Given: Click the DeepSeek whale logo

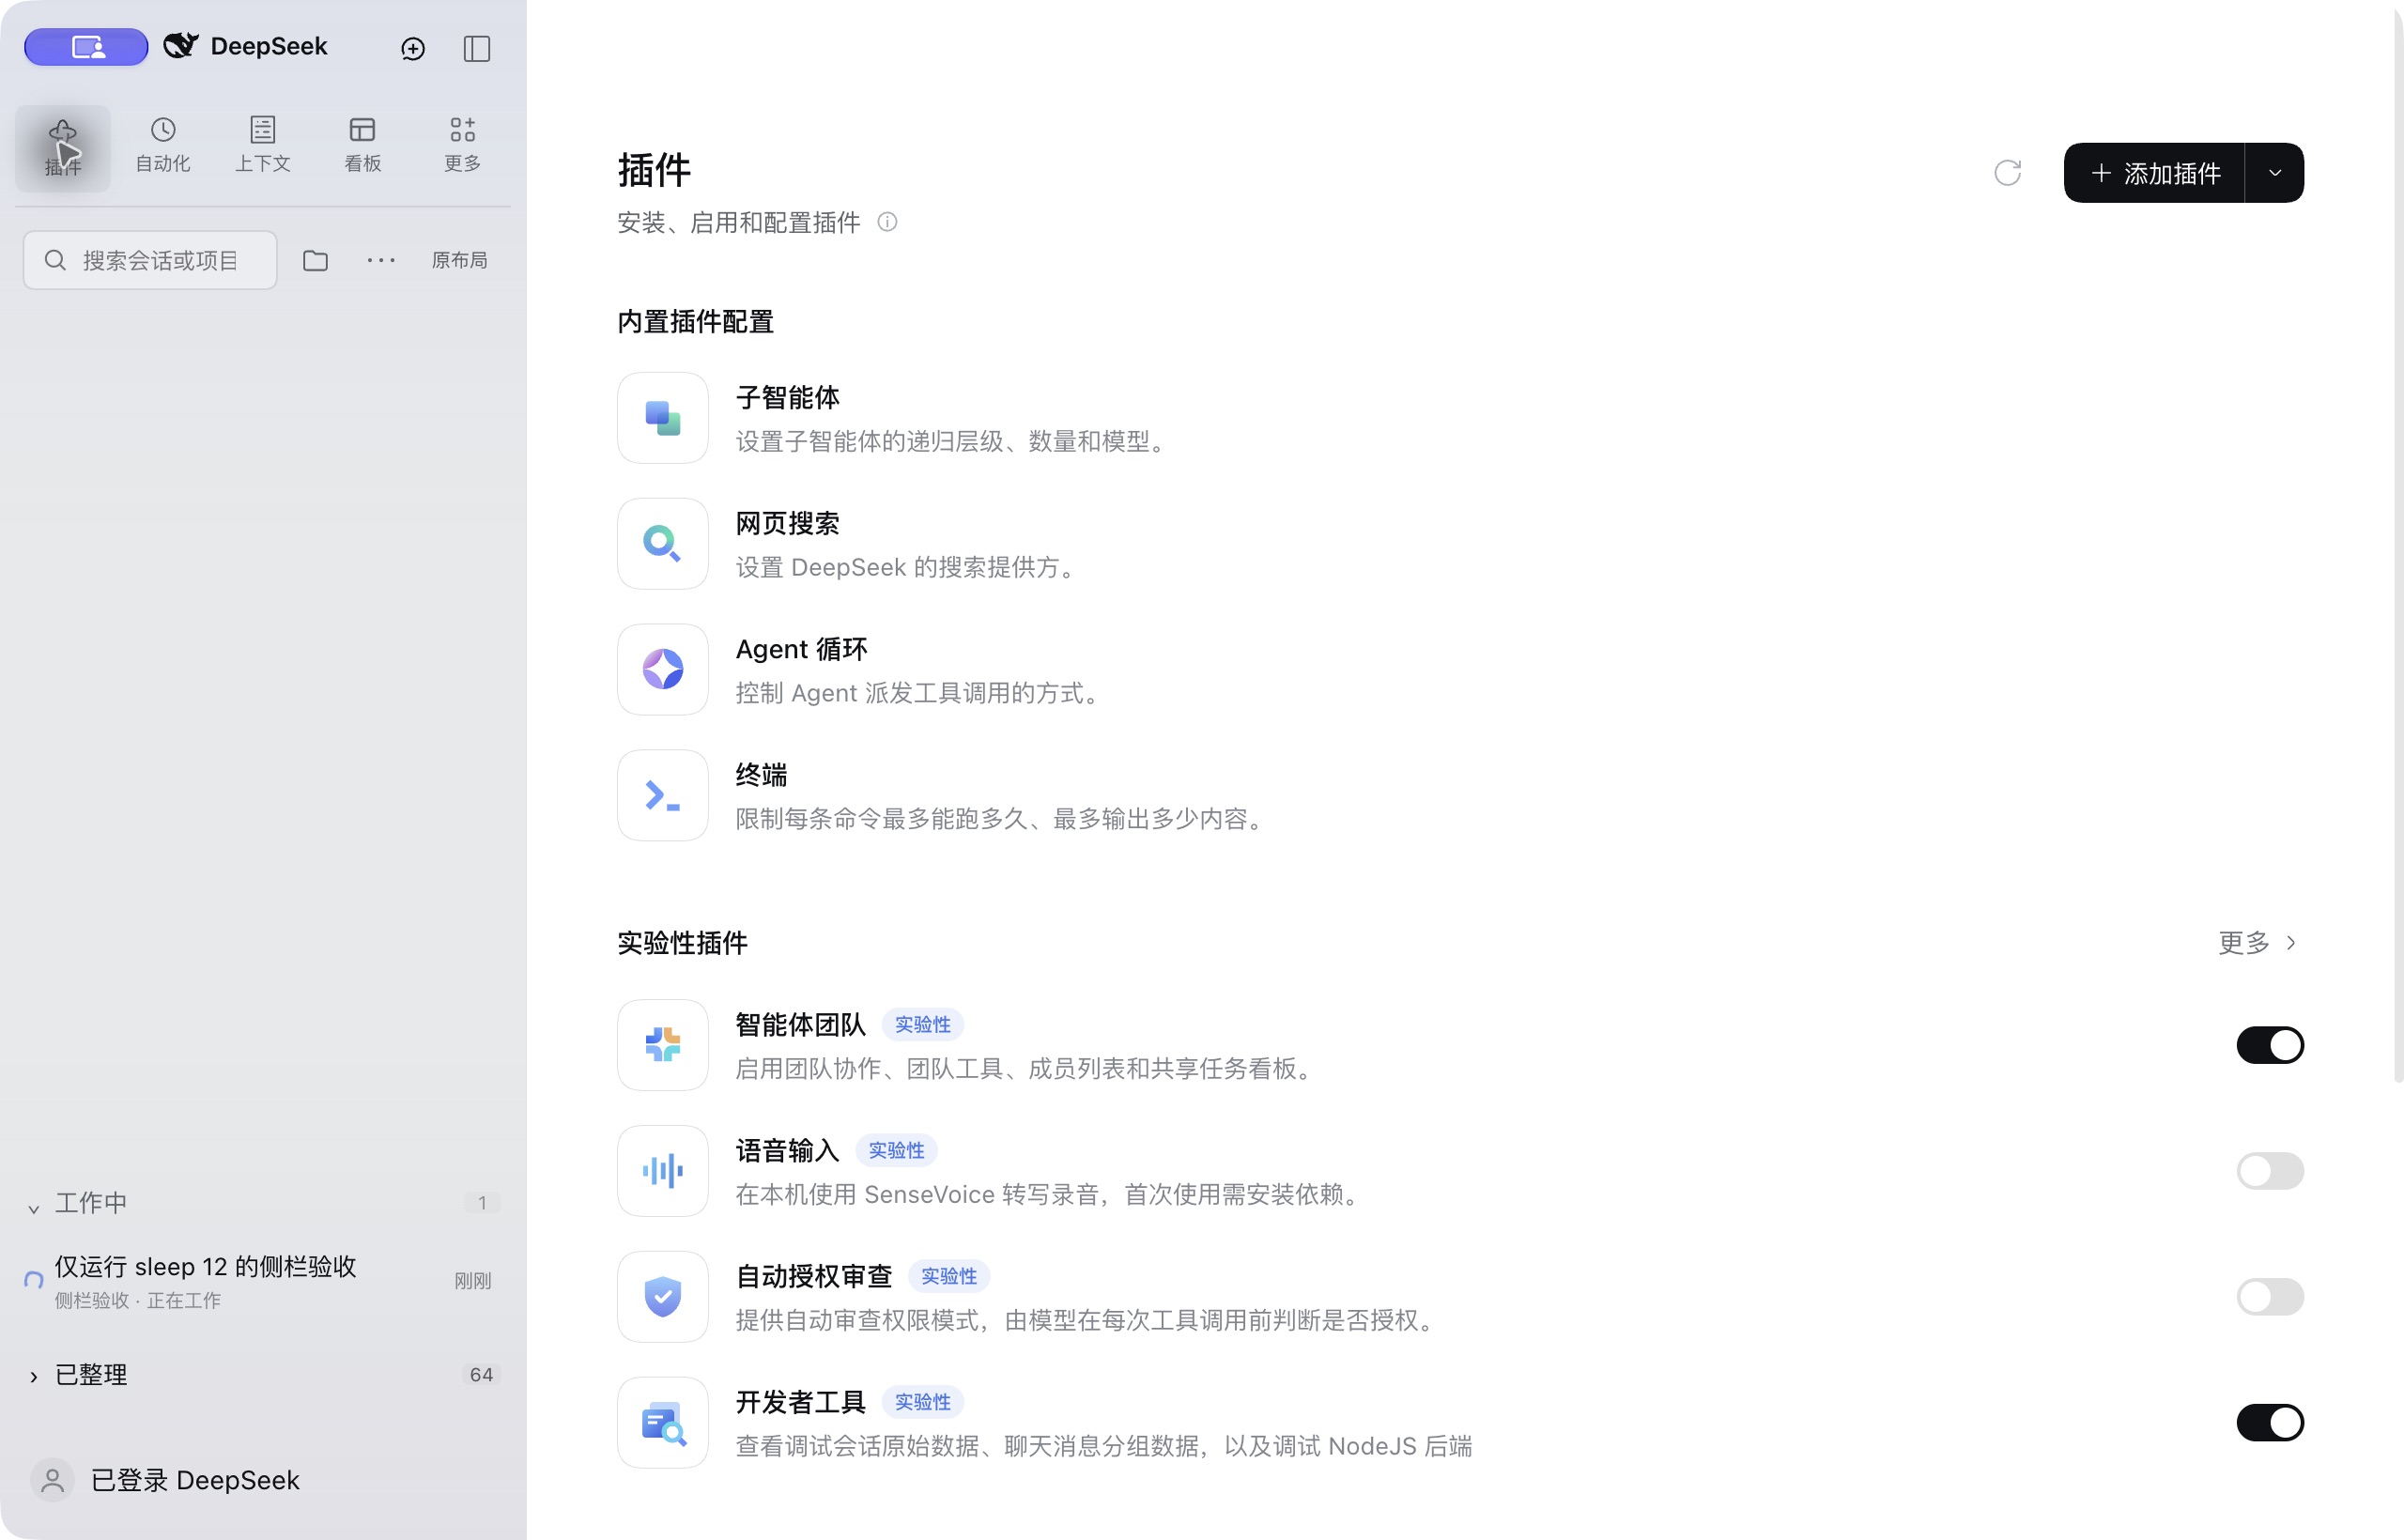Looking at the screenshot, I should click(x=181, y=46).
